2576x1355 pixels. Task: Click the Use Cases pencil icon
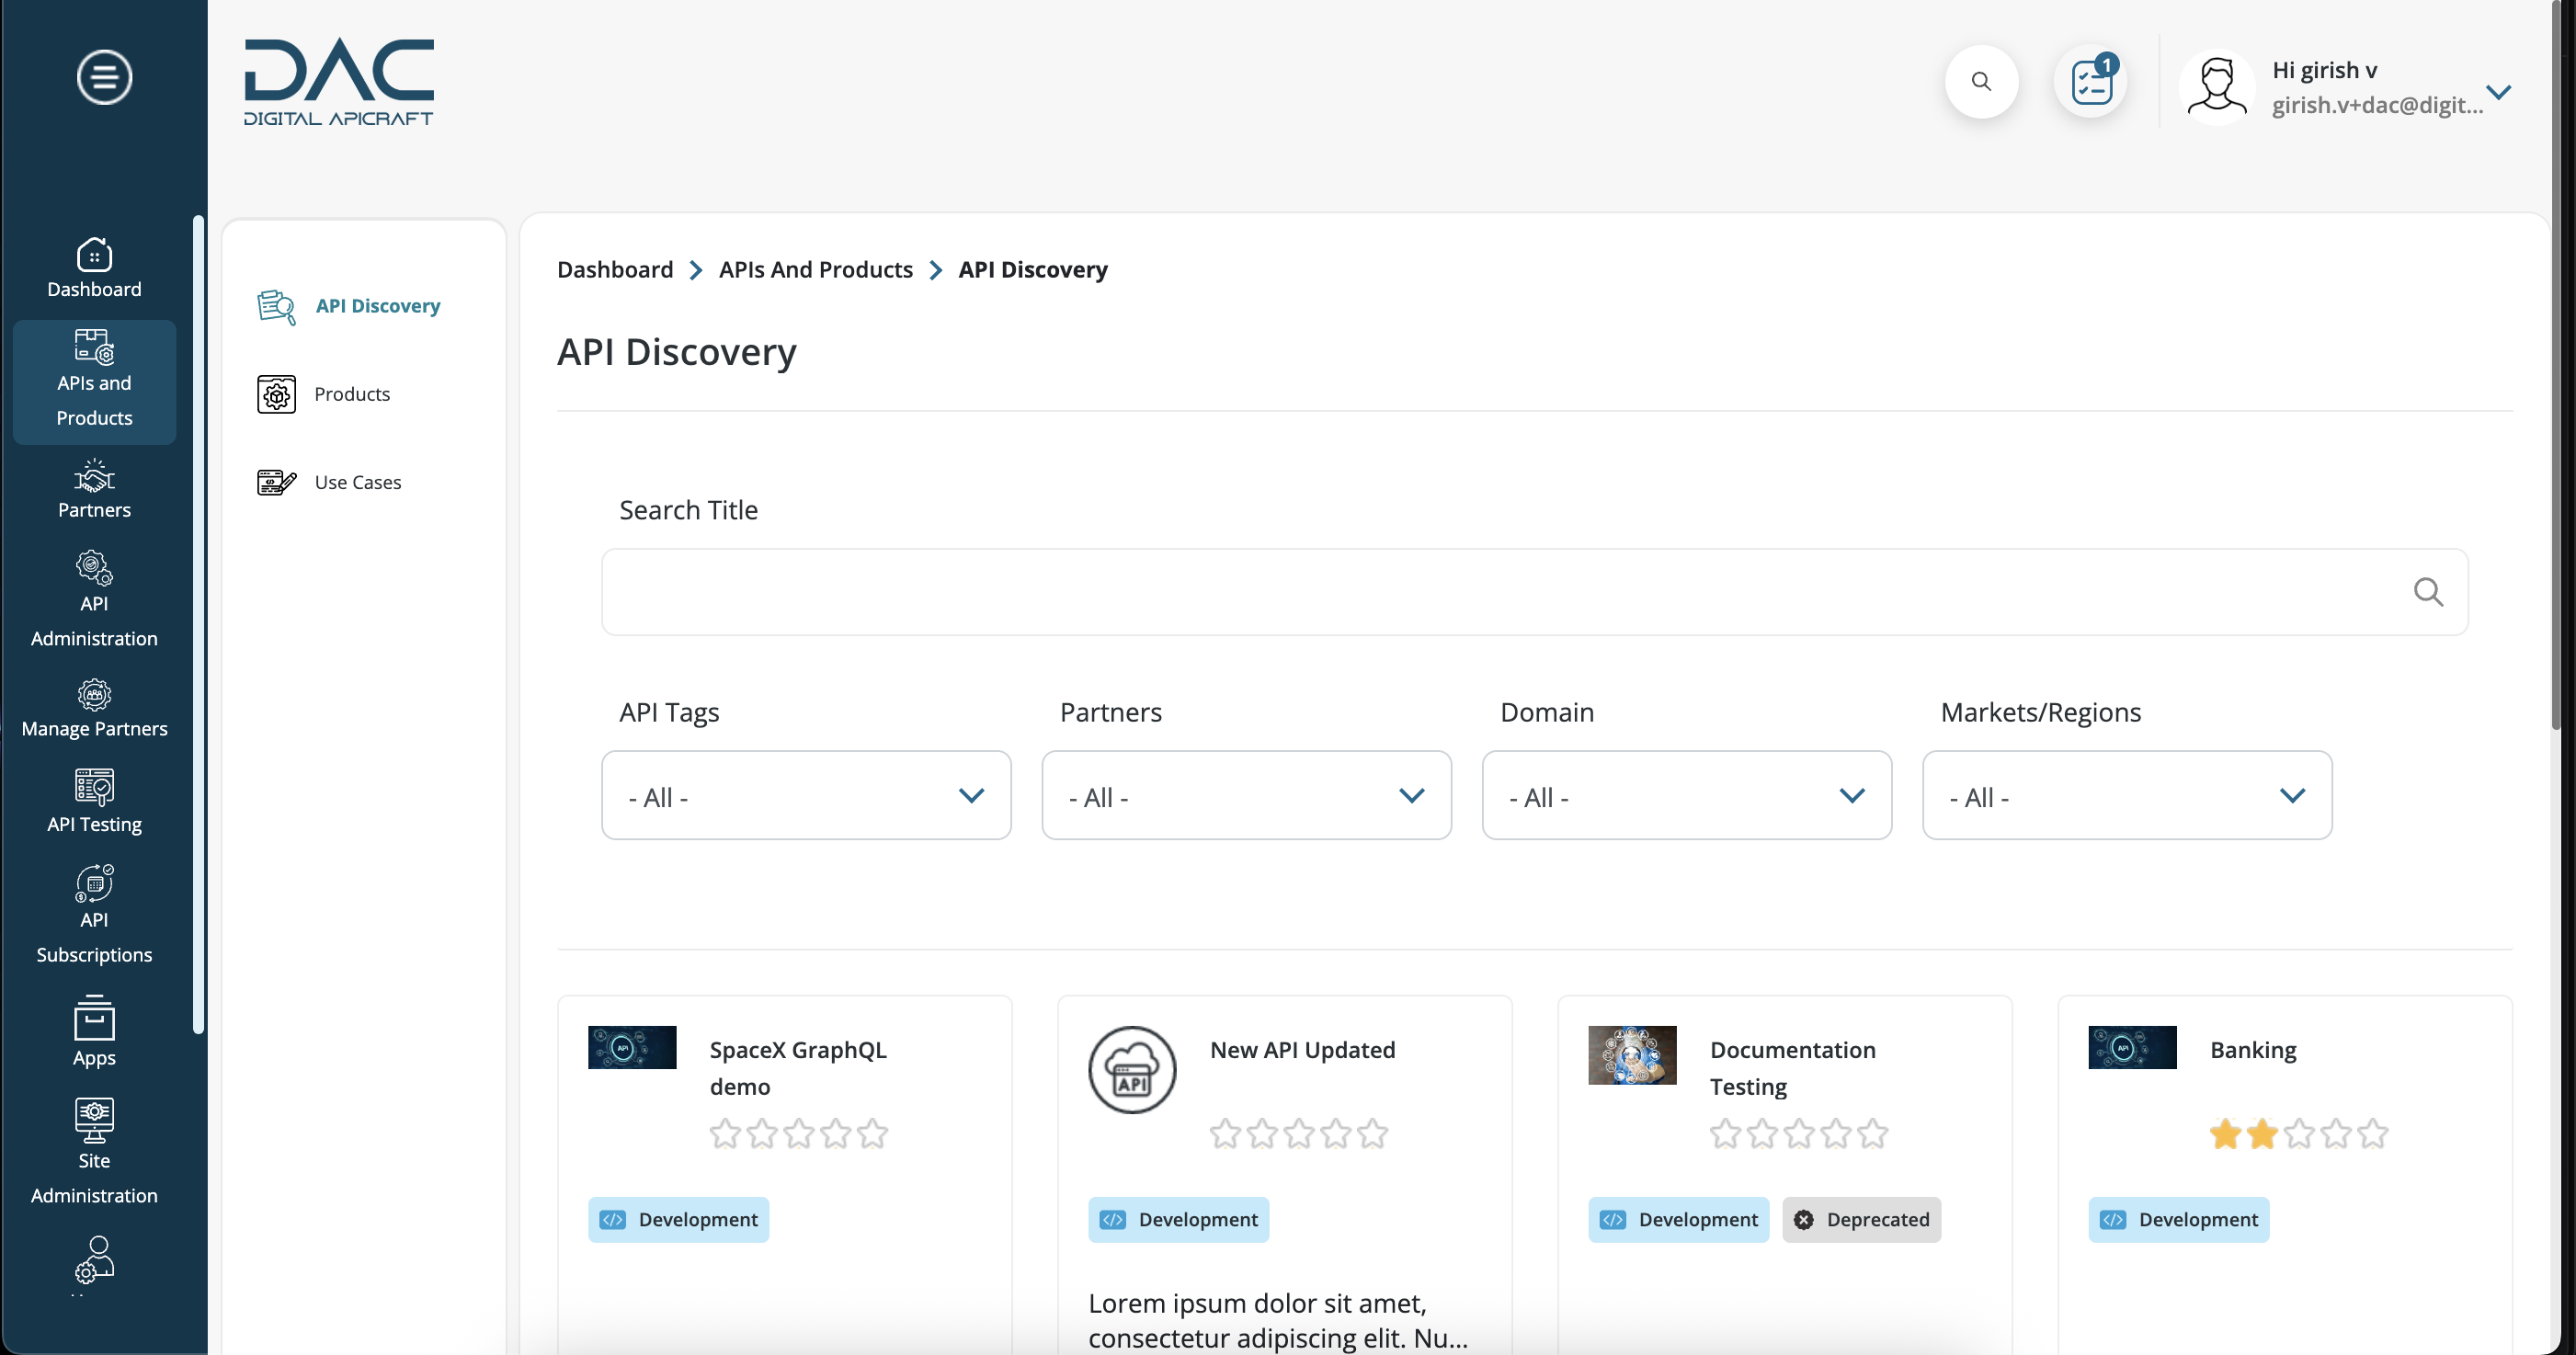(276, 482)
